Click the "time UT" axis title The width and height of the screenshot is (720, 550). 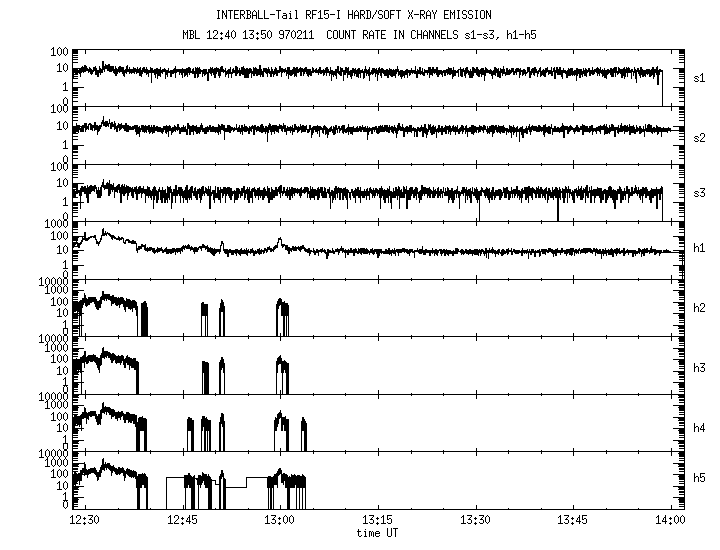pos(377,532)
